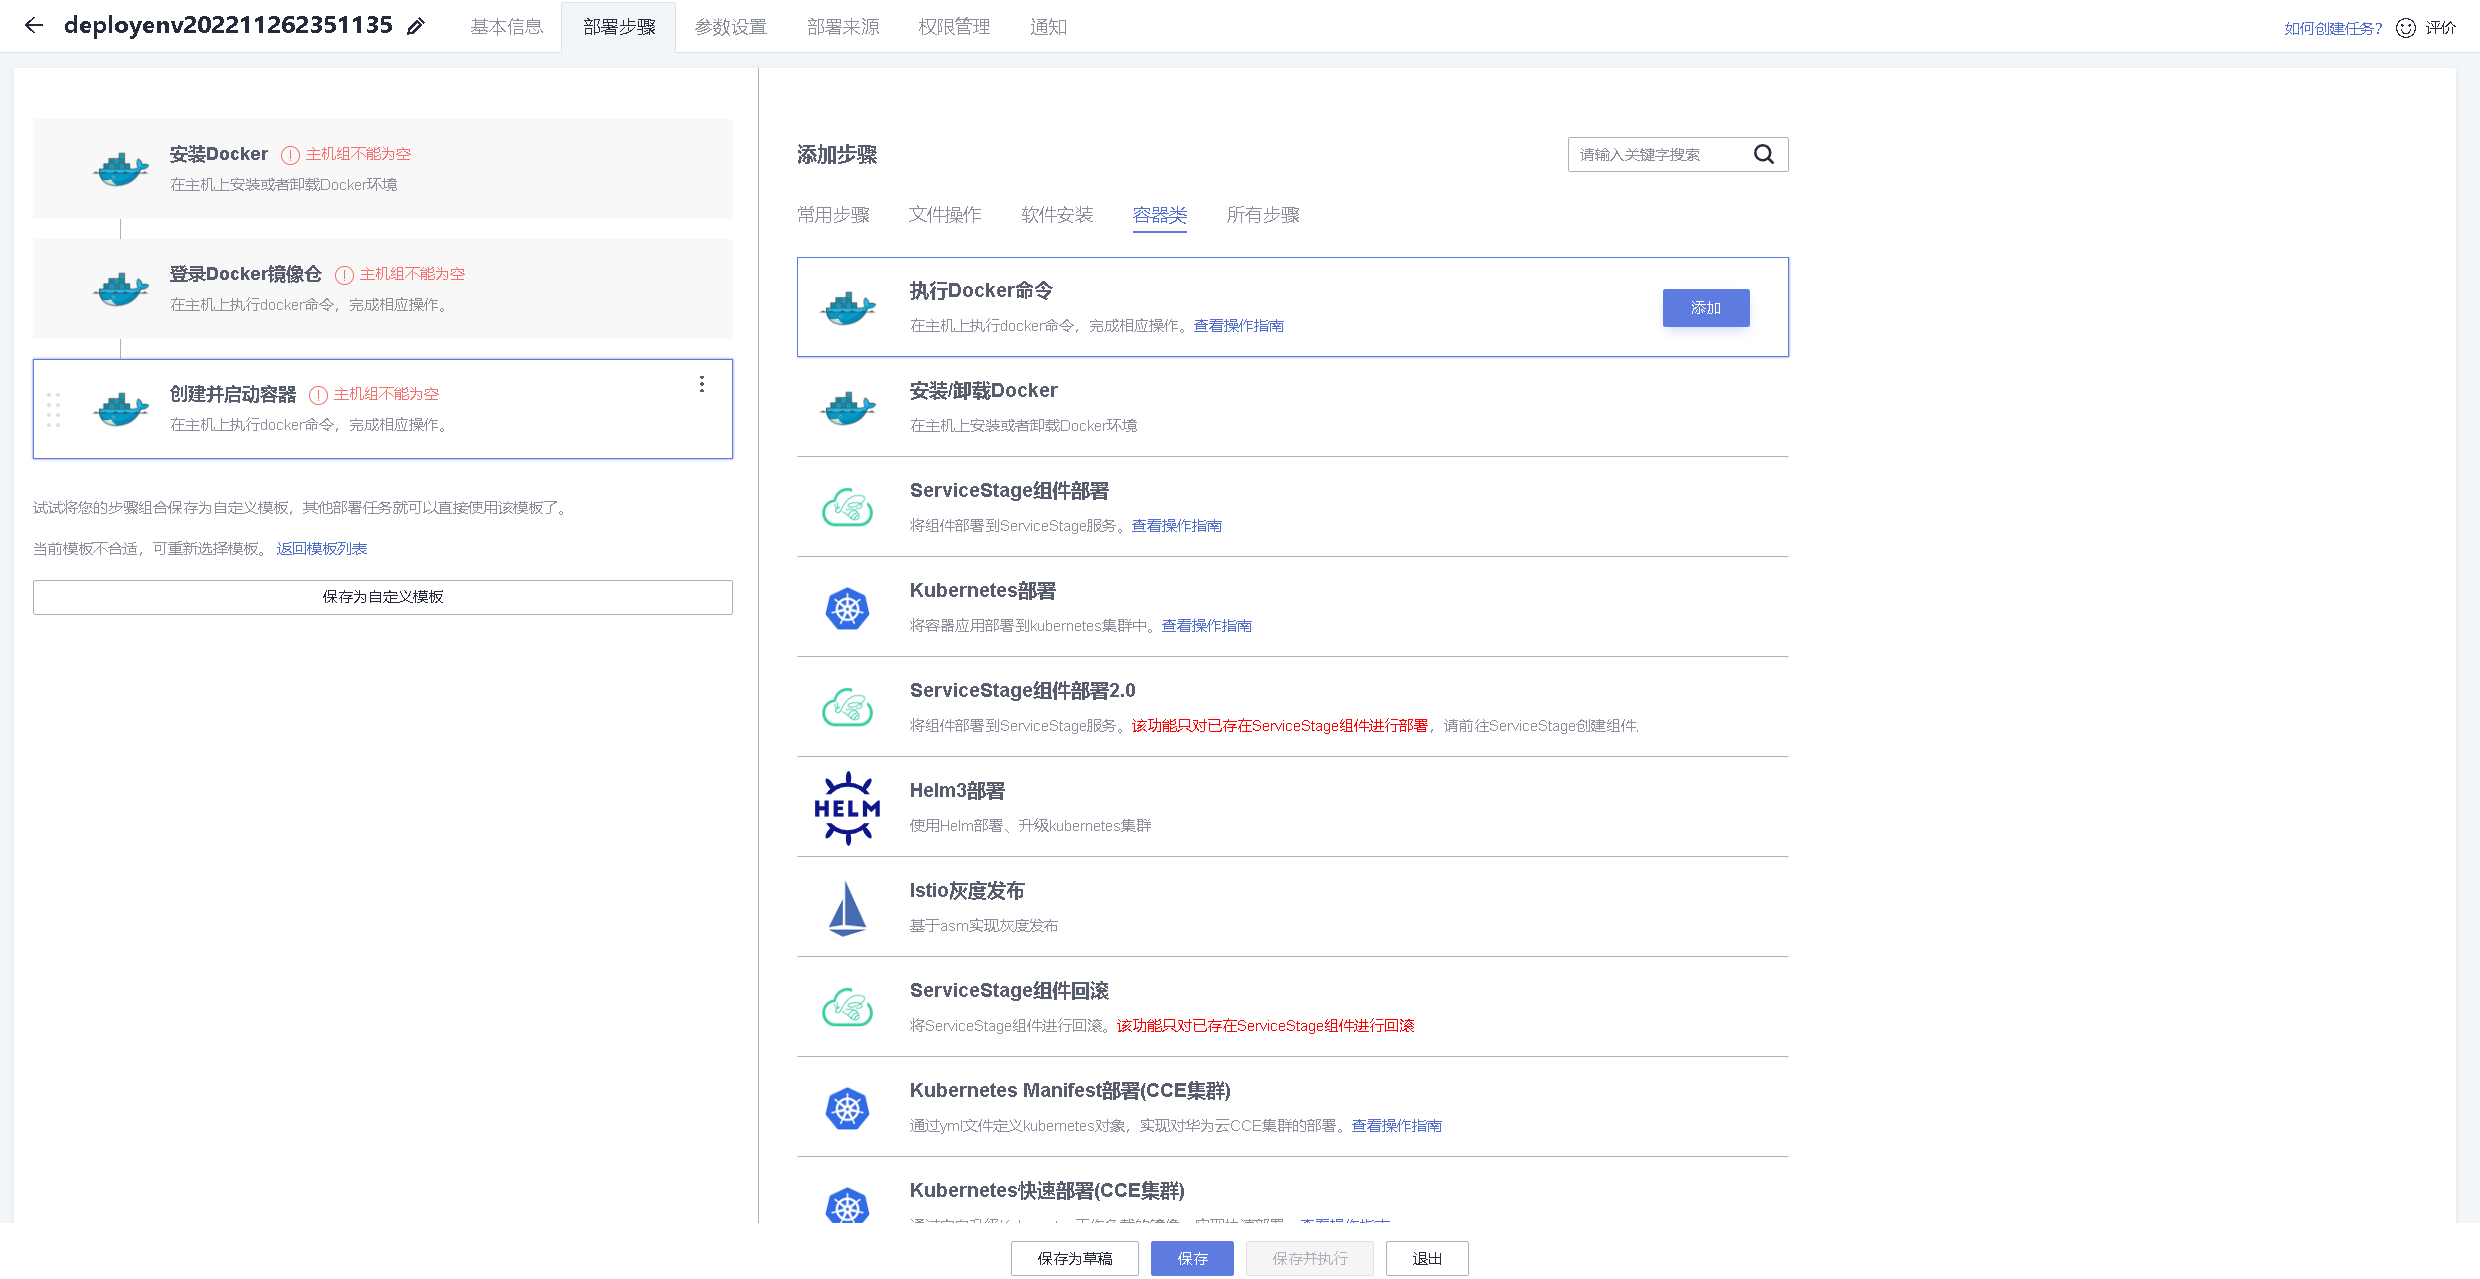Click the 保存为草稿 button at the bottom
This screenshot has width=2480, height=1279.
pos(1074,1258)
